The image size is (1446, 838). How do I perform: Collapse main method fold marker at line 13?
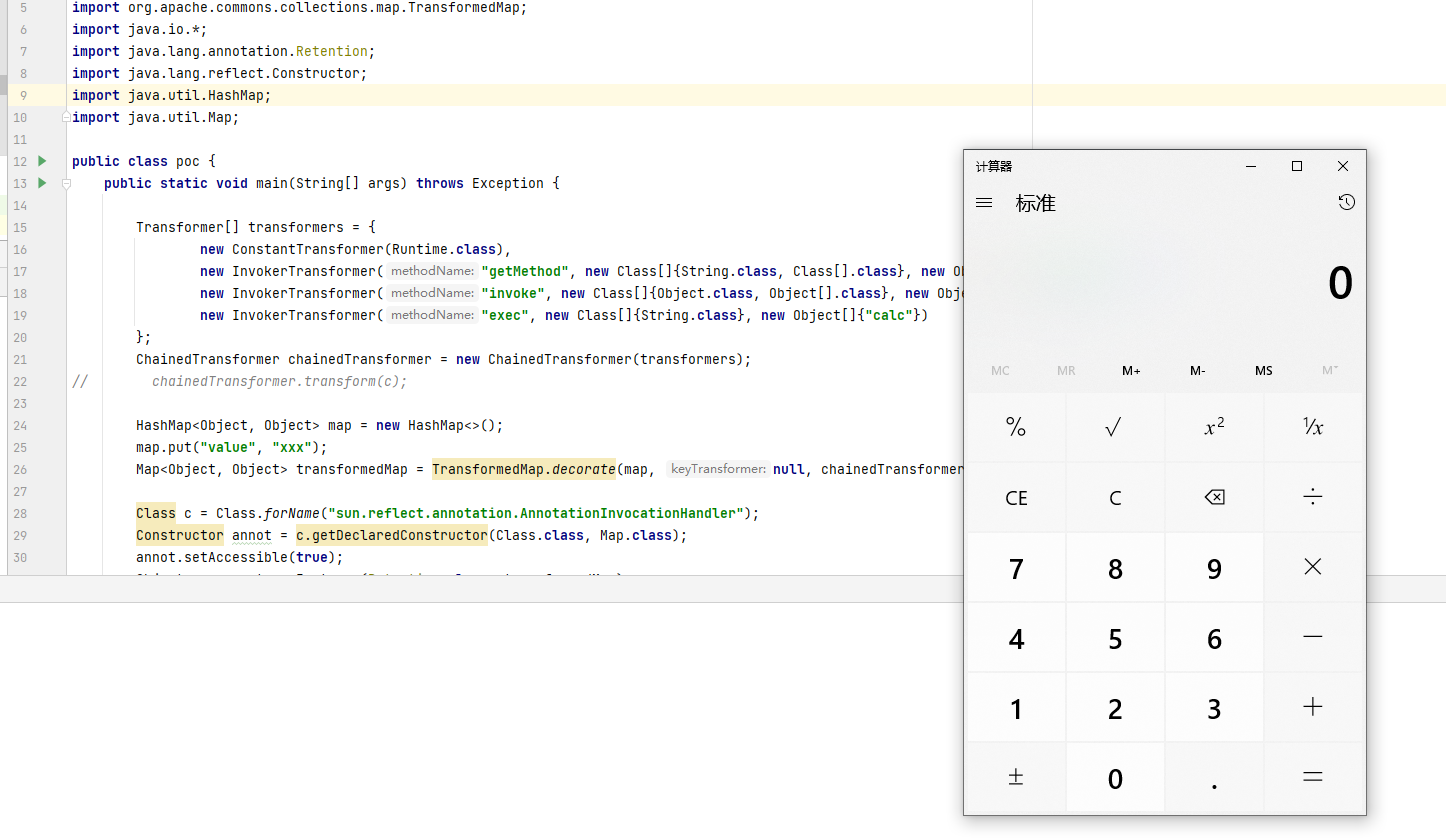tap(66, 183)
